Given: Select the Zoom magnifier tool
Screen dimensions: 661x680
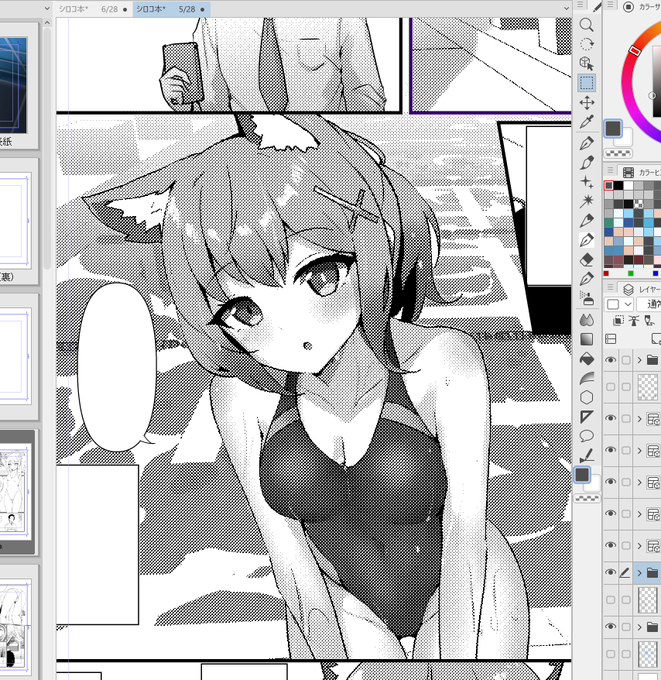Looking at the screenshot, I should [586, 25].
